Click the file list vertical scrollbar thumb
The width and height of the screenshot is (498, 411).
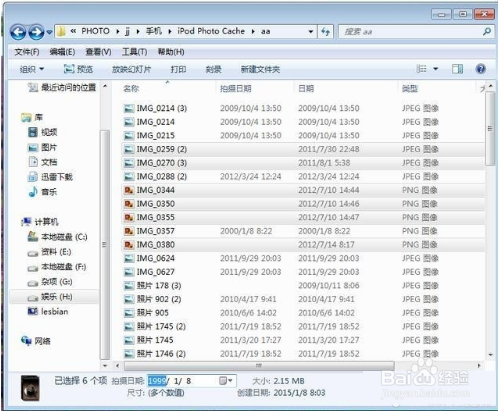(490, 129)
